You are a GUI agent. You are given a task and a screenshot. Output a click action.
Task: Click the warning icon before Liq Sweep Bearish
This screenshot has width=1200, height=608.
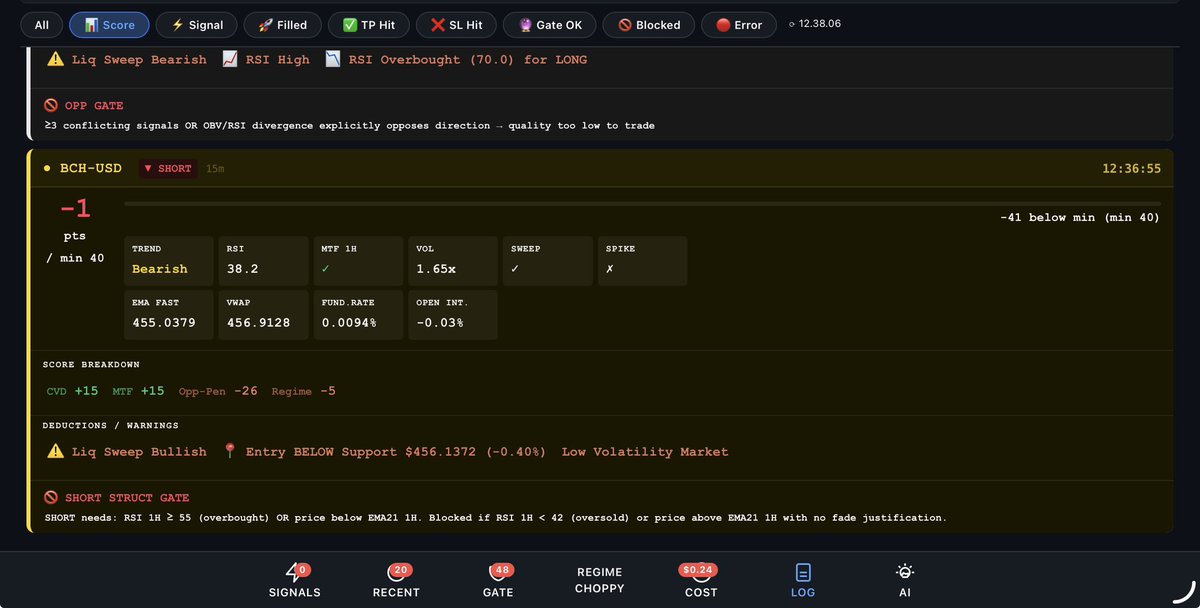[56, 59]
